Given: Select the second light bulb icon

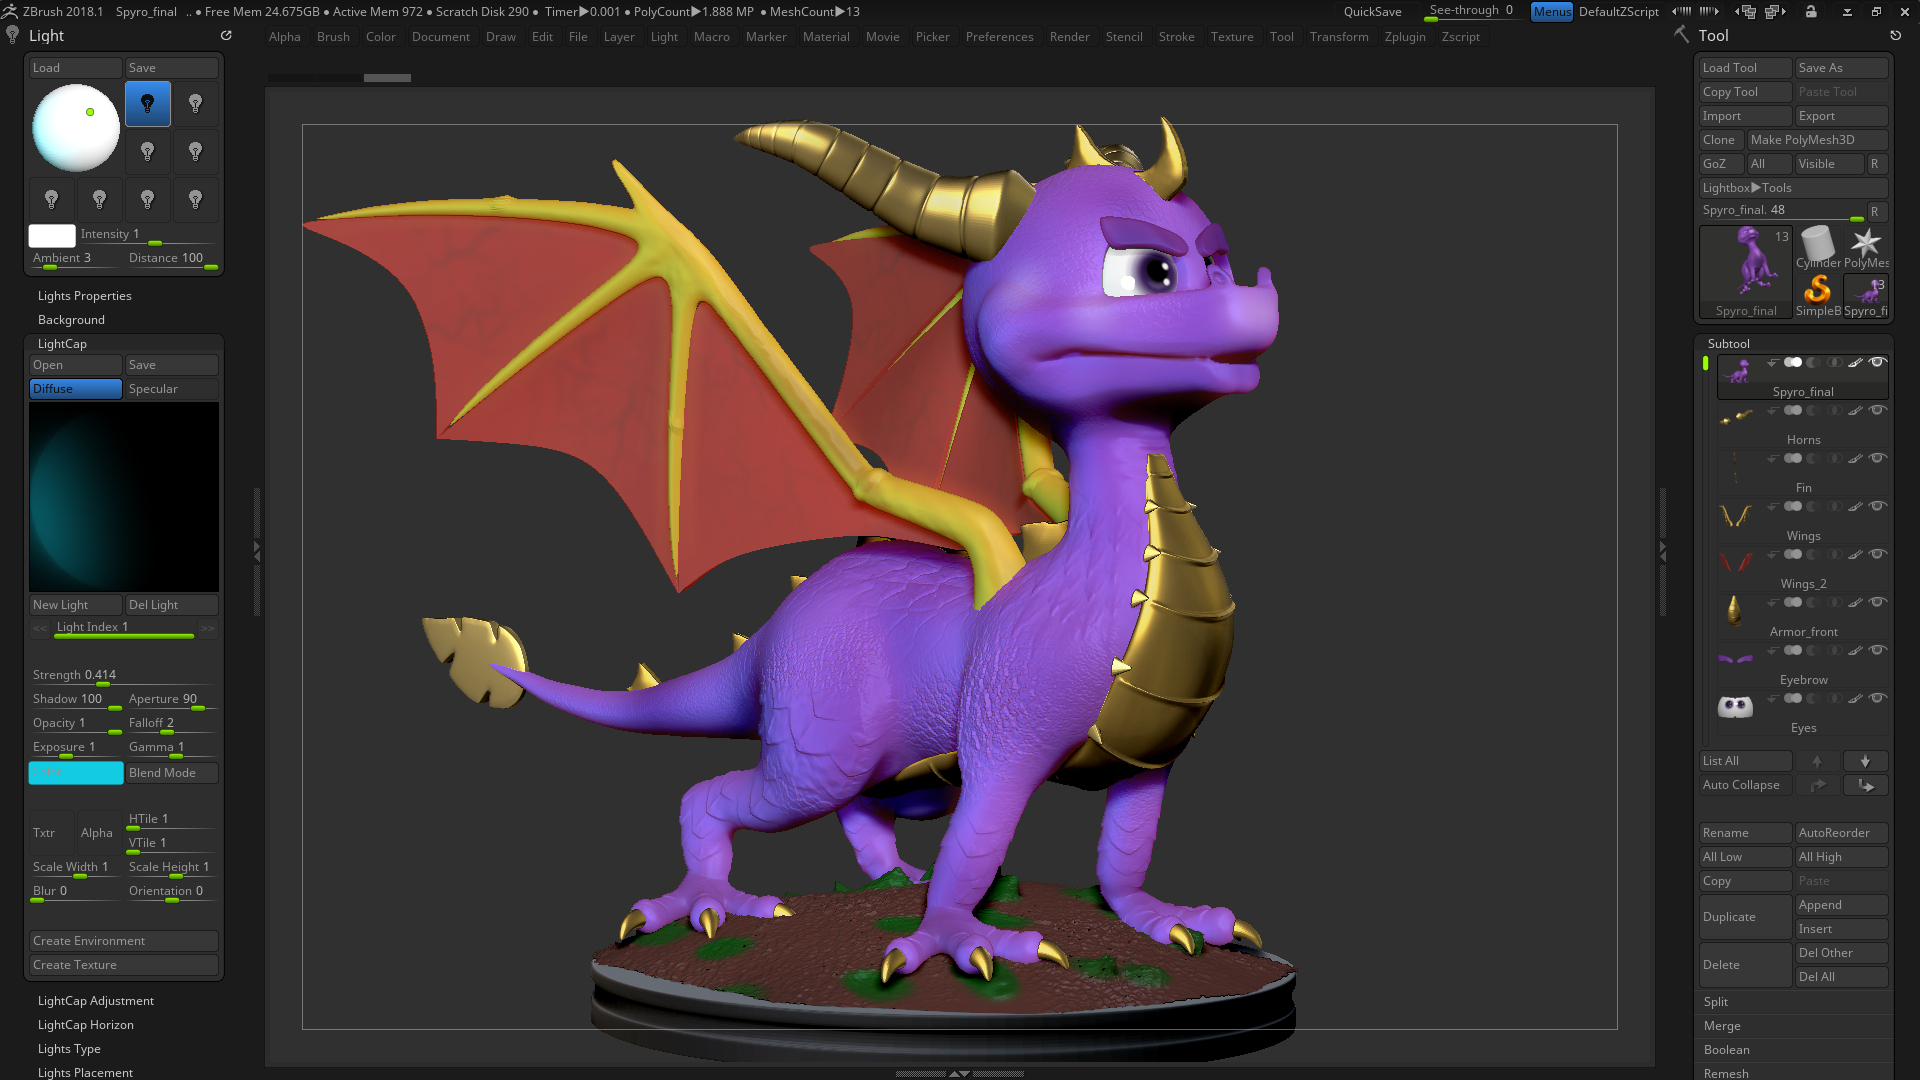Looking at the screenshot, I should click(196, 103).
